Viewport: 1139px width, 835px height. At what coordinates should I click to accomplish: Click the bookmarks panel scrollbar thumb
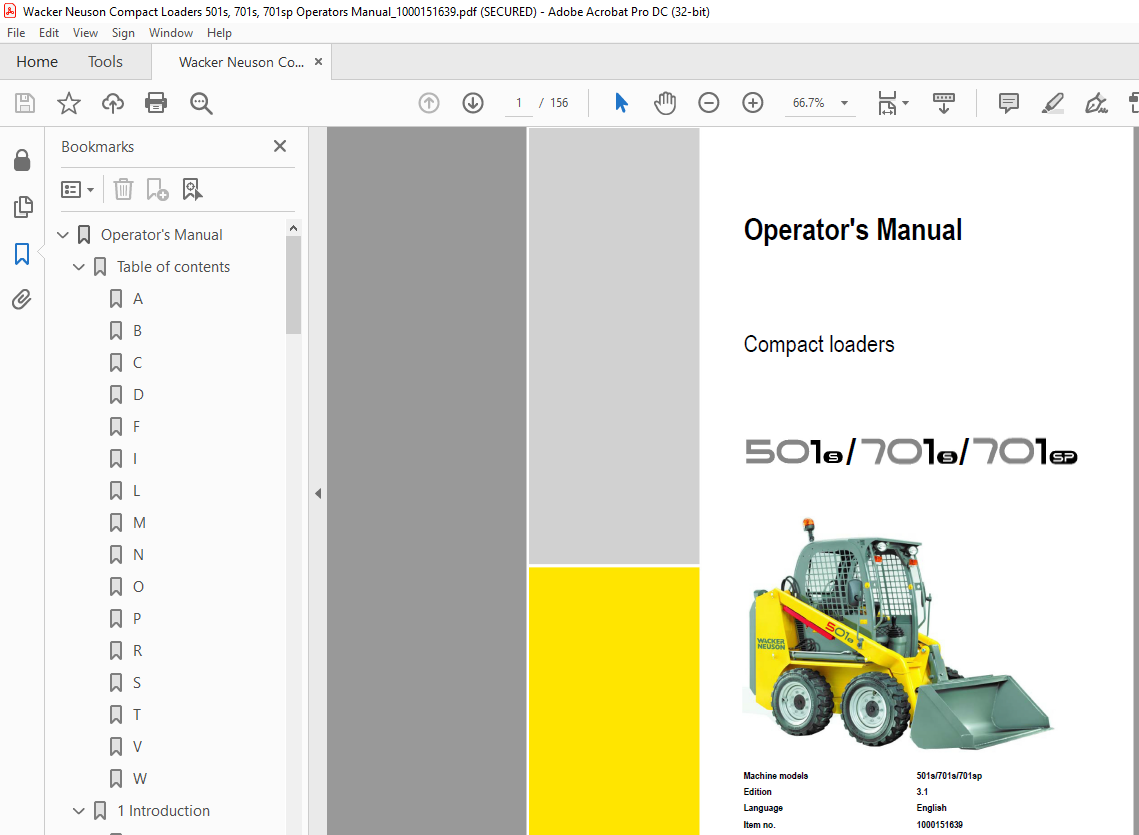(x=293, y=285)
